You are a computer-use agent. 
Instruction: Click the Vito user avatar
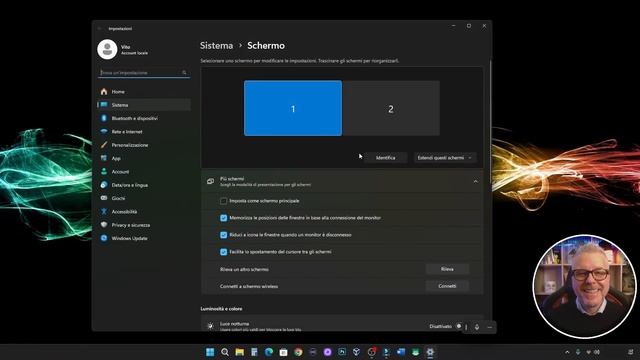[107, 49]
